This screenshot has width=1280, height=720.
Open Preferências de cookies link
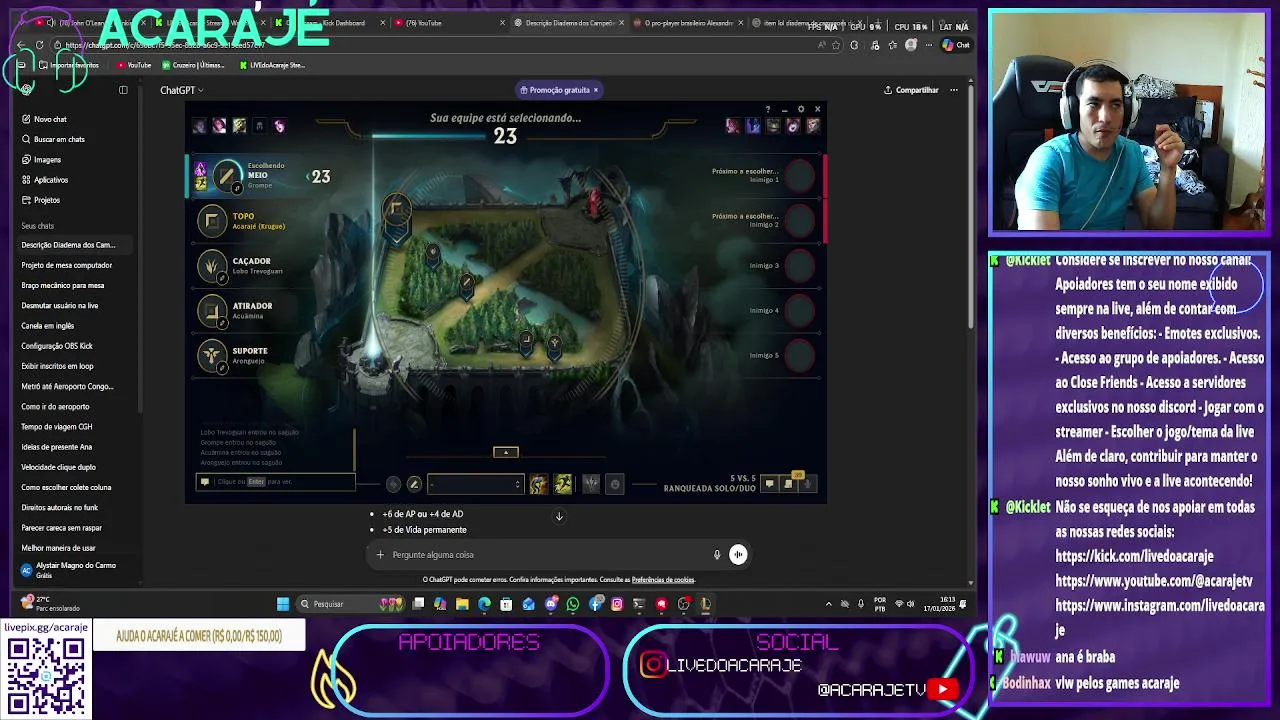pos(663,580)
